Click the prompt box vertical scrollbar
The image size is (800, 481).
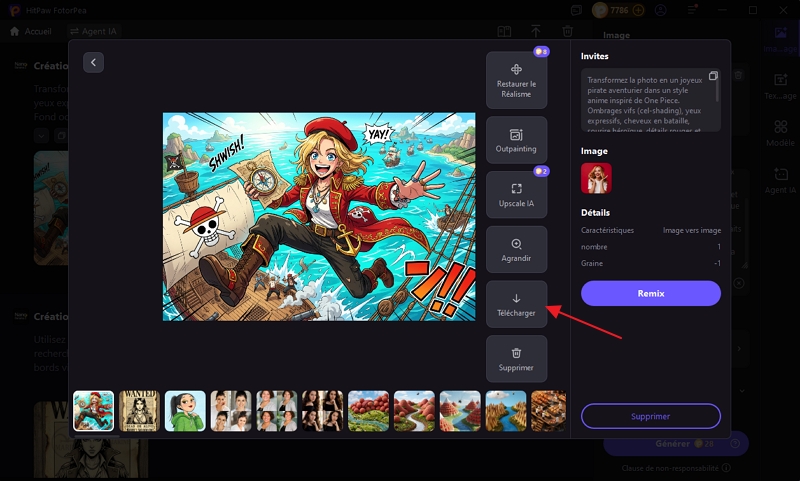tap(717, 89)
